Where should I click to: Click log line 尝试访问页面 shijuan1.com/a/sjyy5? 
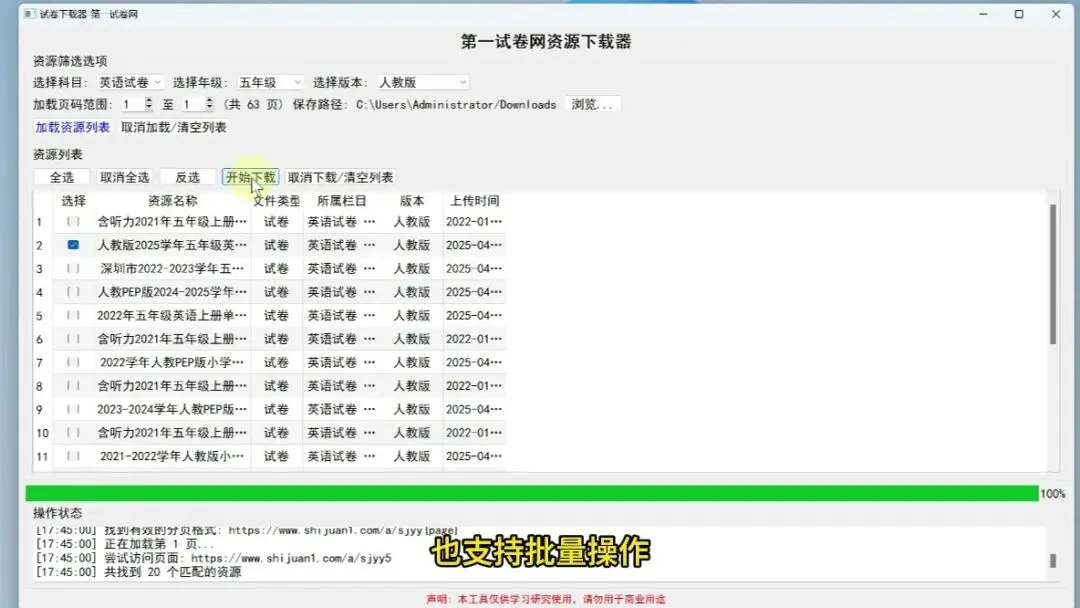pyautogui.click(x=214, y=558)
